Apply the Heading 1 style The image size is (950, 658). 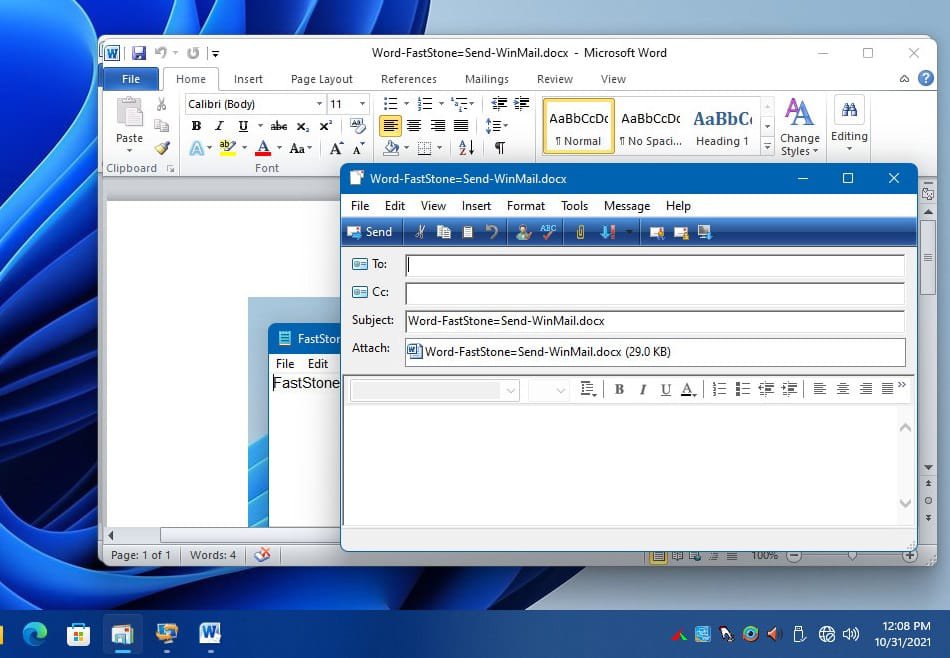[722, 126]
